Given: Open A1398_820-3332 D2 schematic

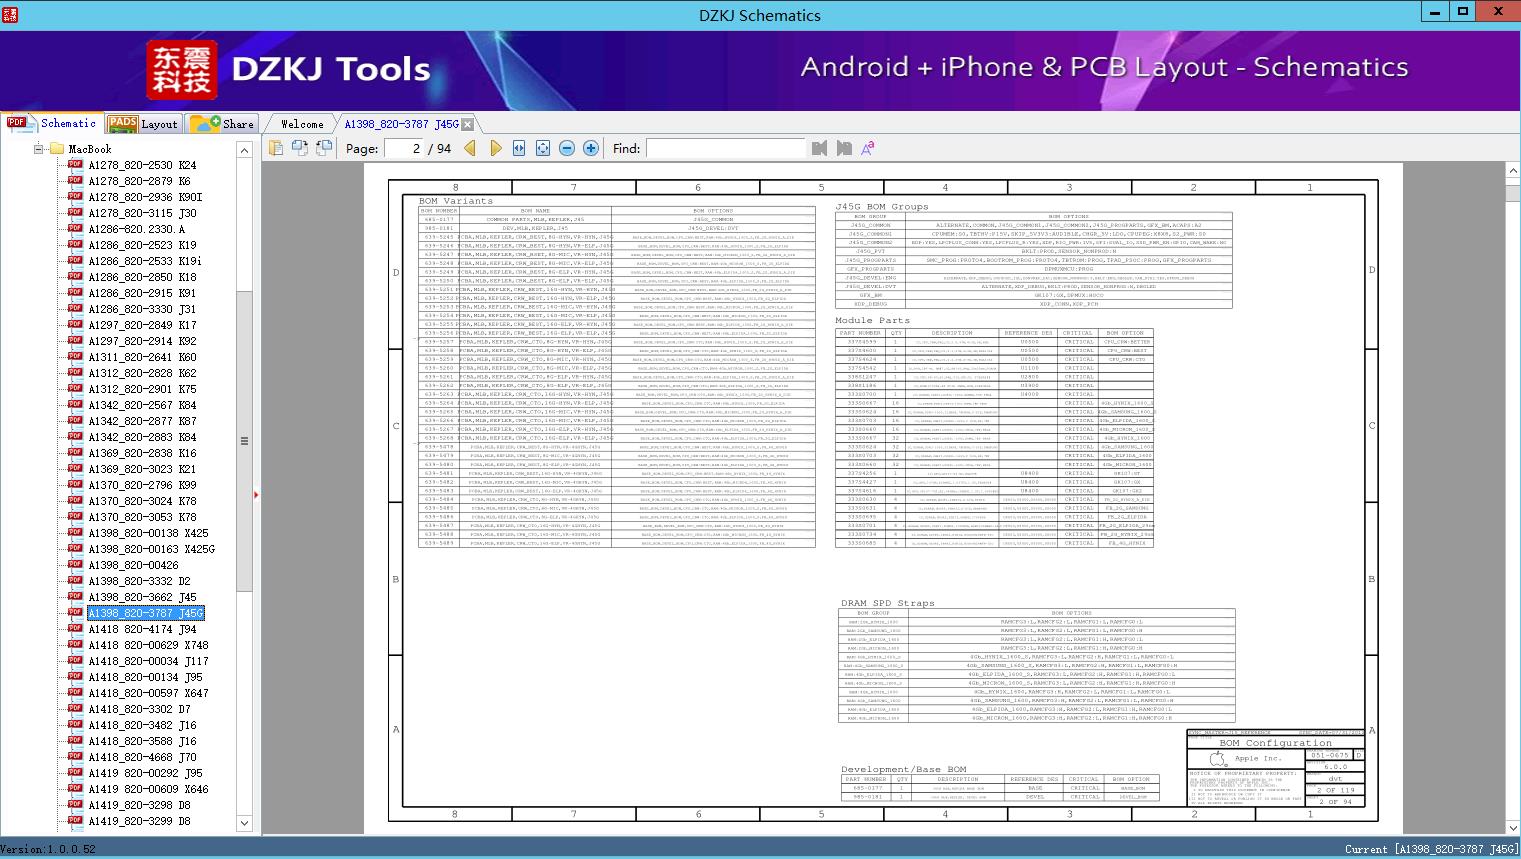Looking at the screenshot, I should [x=139, y=581].
